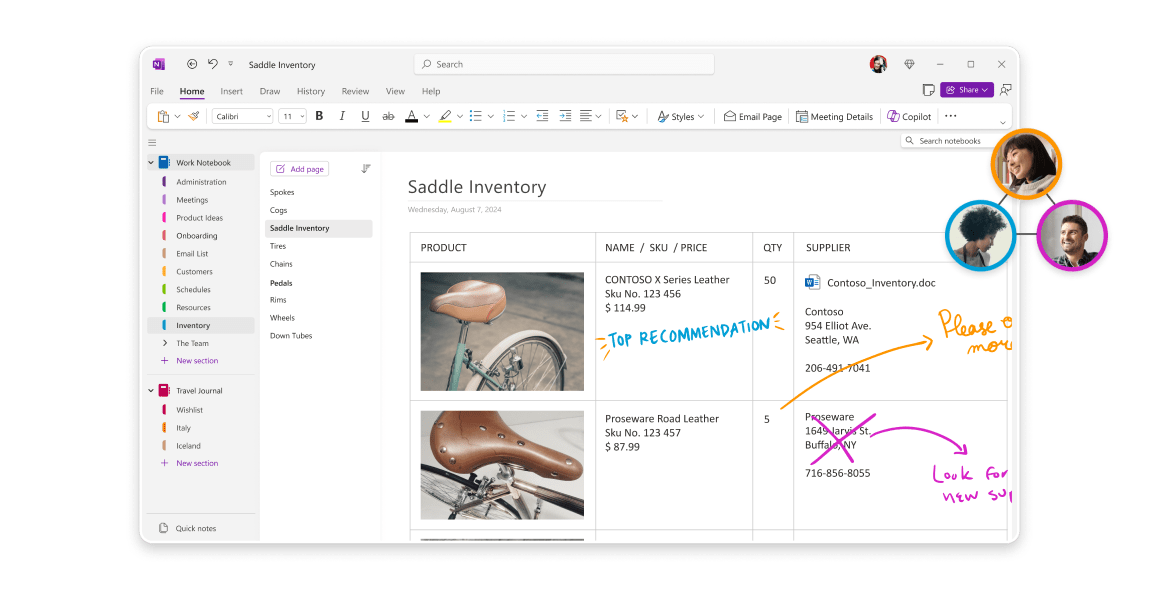Toggle strikethrough formatting
The image size is (1159, 600).
[x=388, y=116]
